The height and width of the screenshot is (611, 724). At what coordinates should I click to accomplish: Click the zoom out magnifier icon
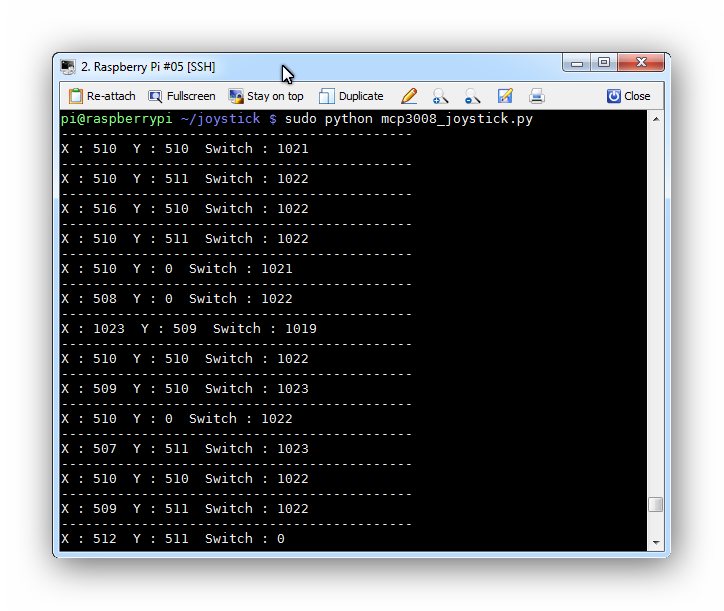click(x=472, y=96)
